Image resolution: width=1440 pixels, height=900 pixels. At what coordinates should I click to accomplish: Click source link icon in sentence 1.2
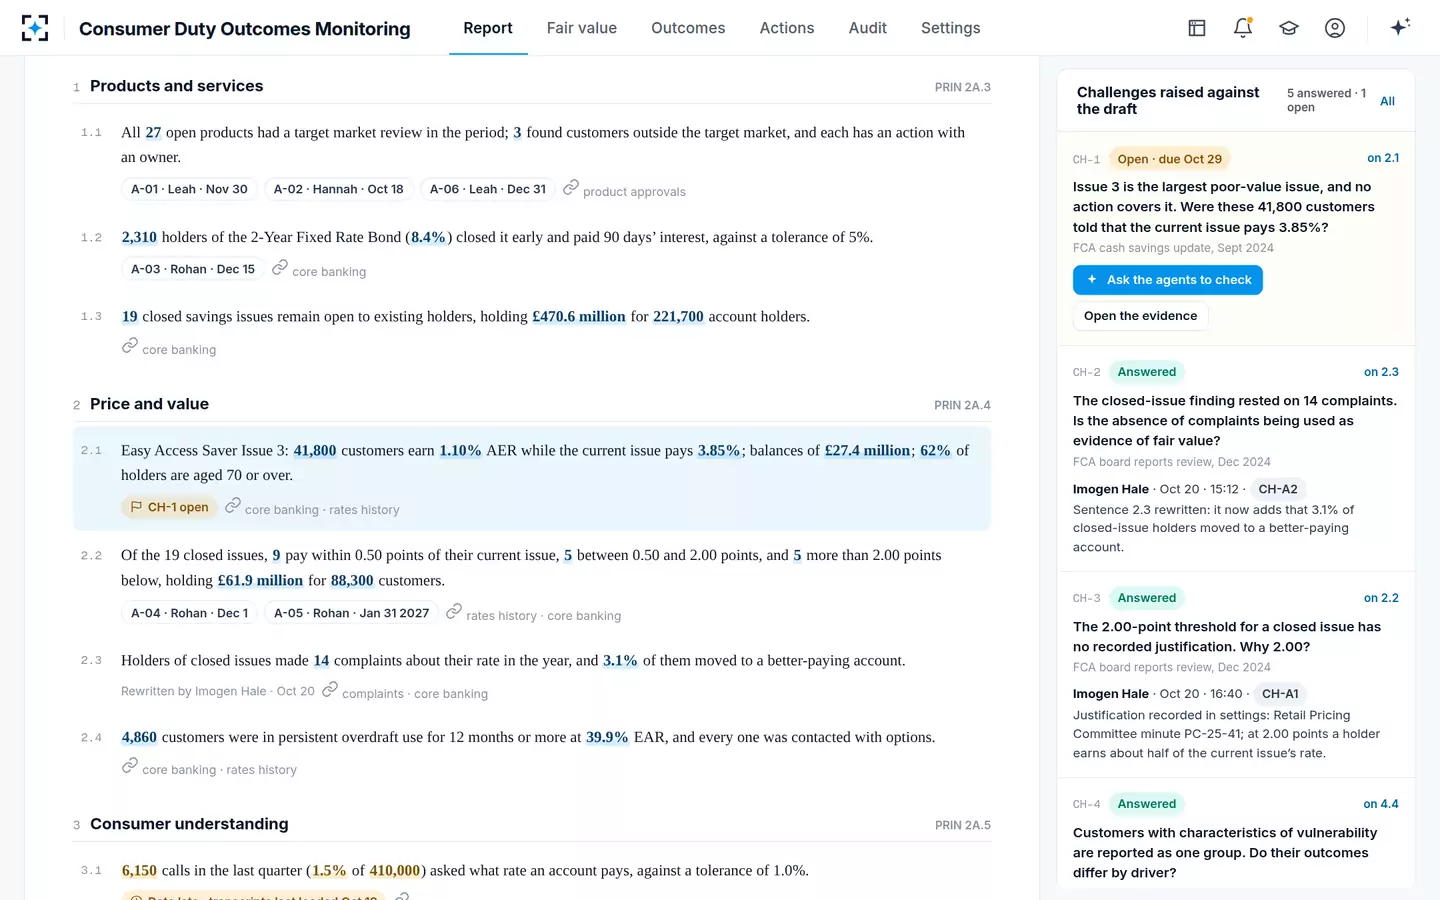(280, 268)
